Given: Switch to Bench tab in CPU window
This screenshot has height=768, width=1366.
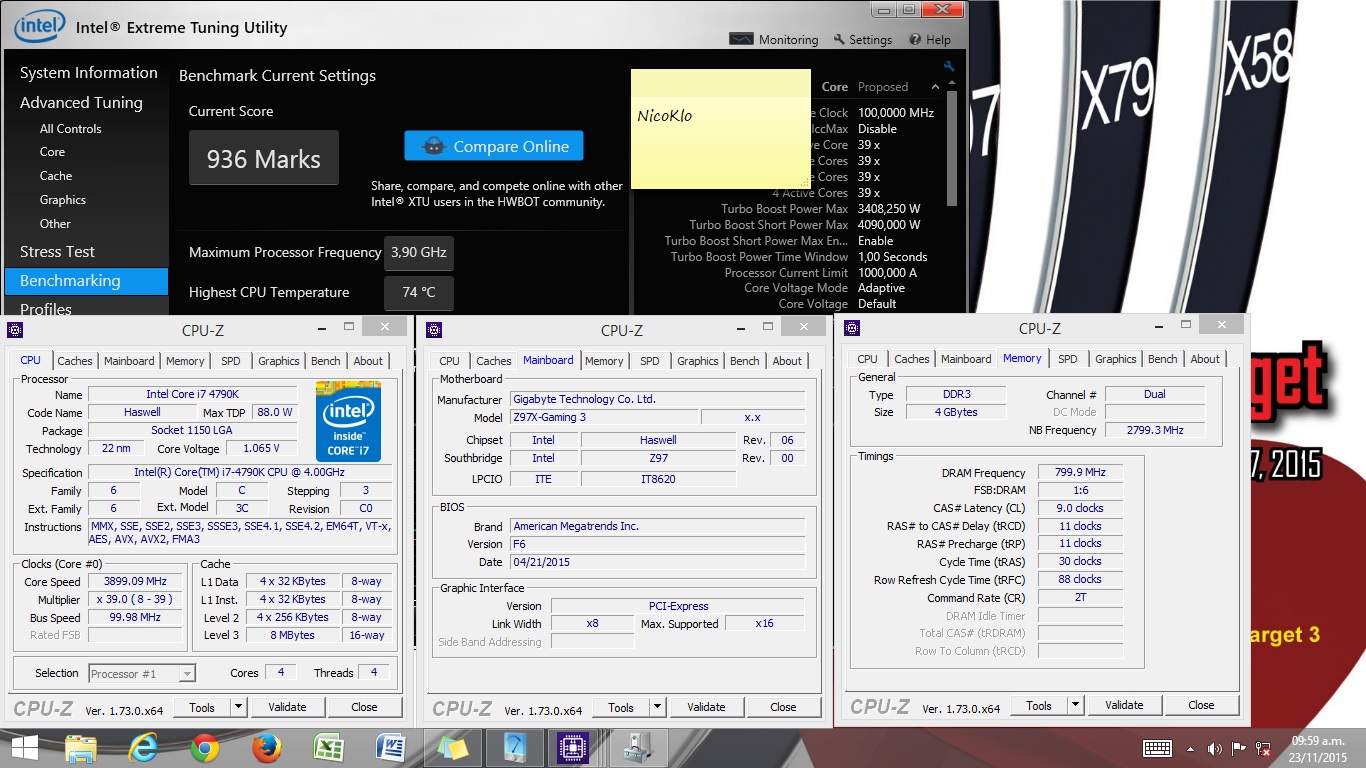Looking at the screenshot, I should point(325,361).
